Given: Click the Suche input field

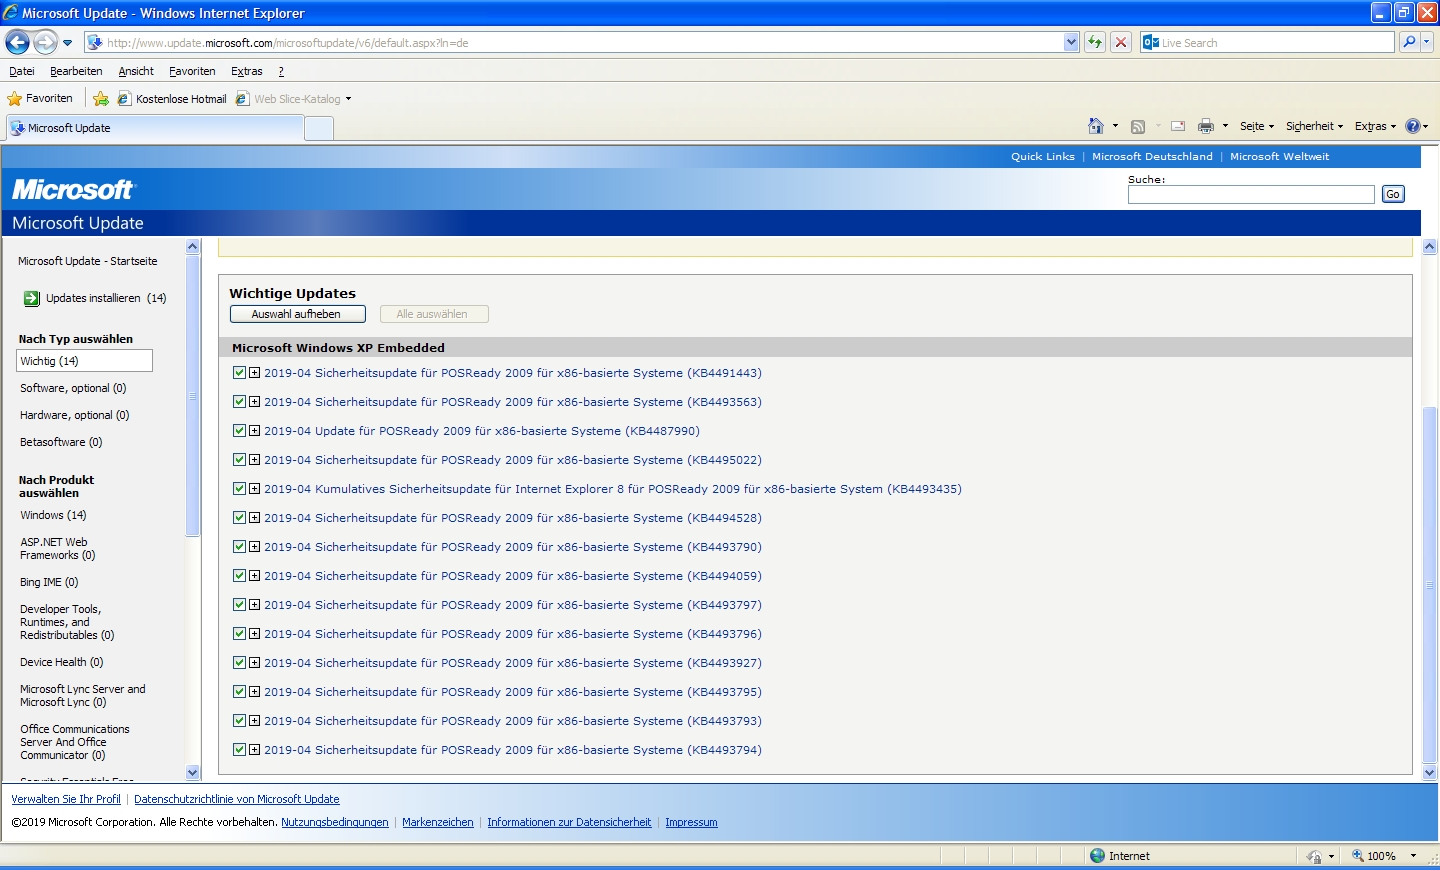Looking at the screenshot, I should pyautogui.click(x=1251, y=194).
